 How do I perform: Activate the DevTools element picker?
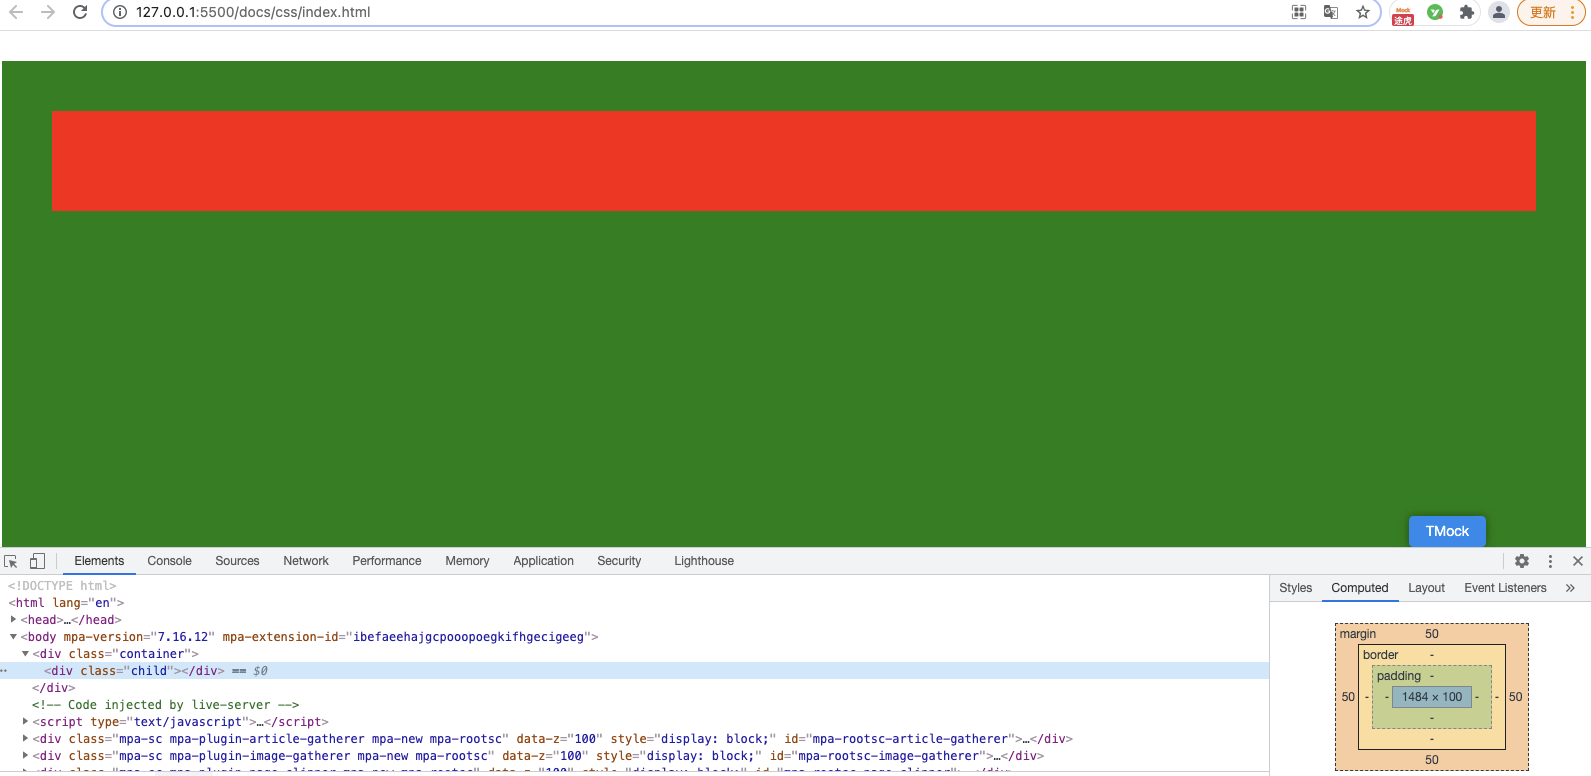click(x=11, y=561)
